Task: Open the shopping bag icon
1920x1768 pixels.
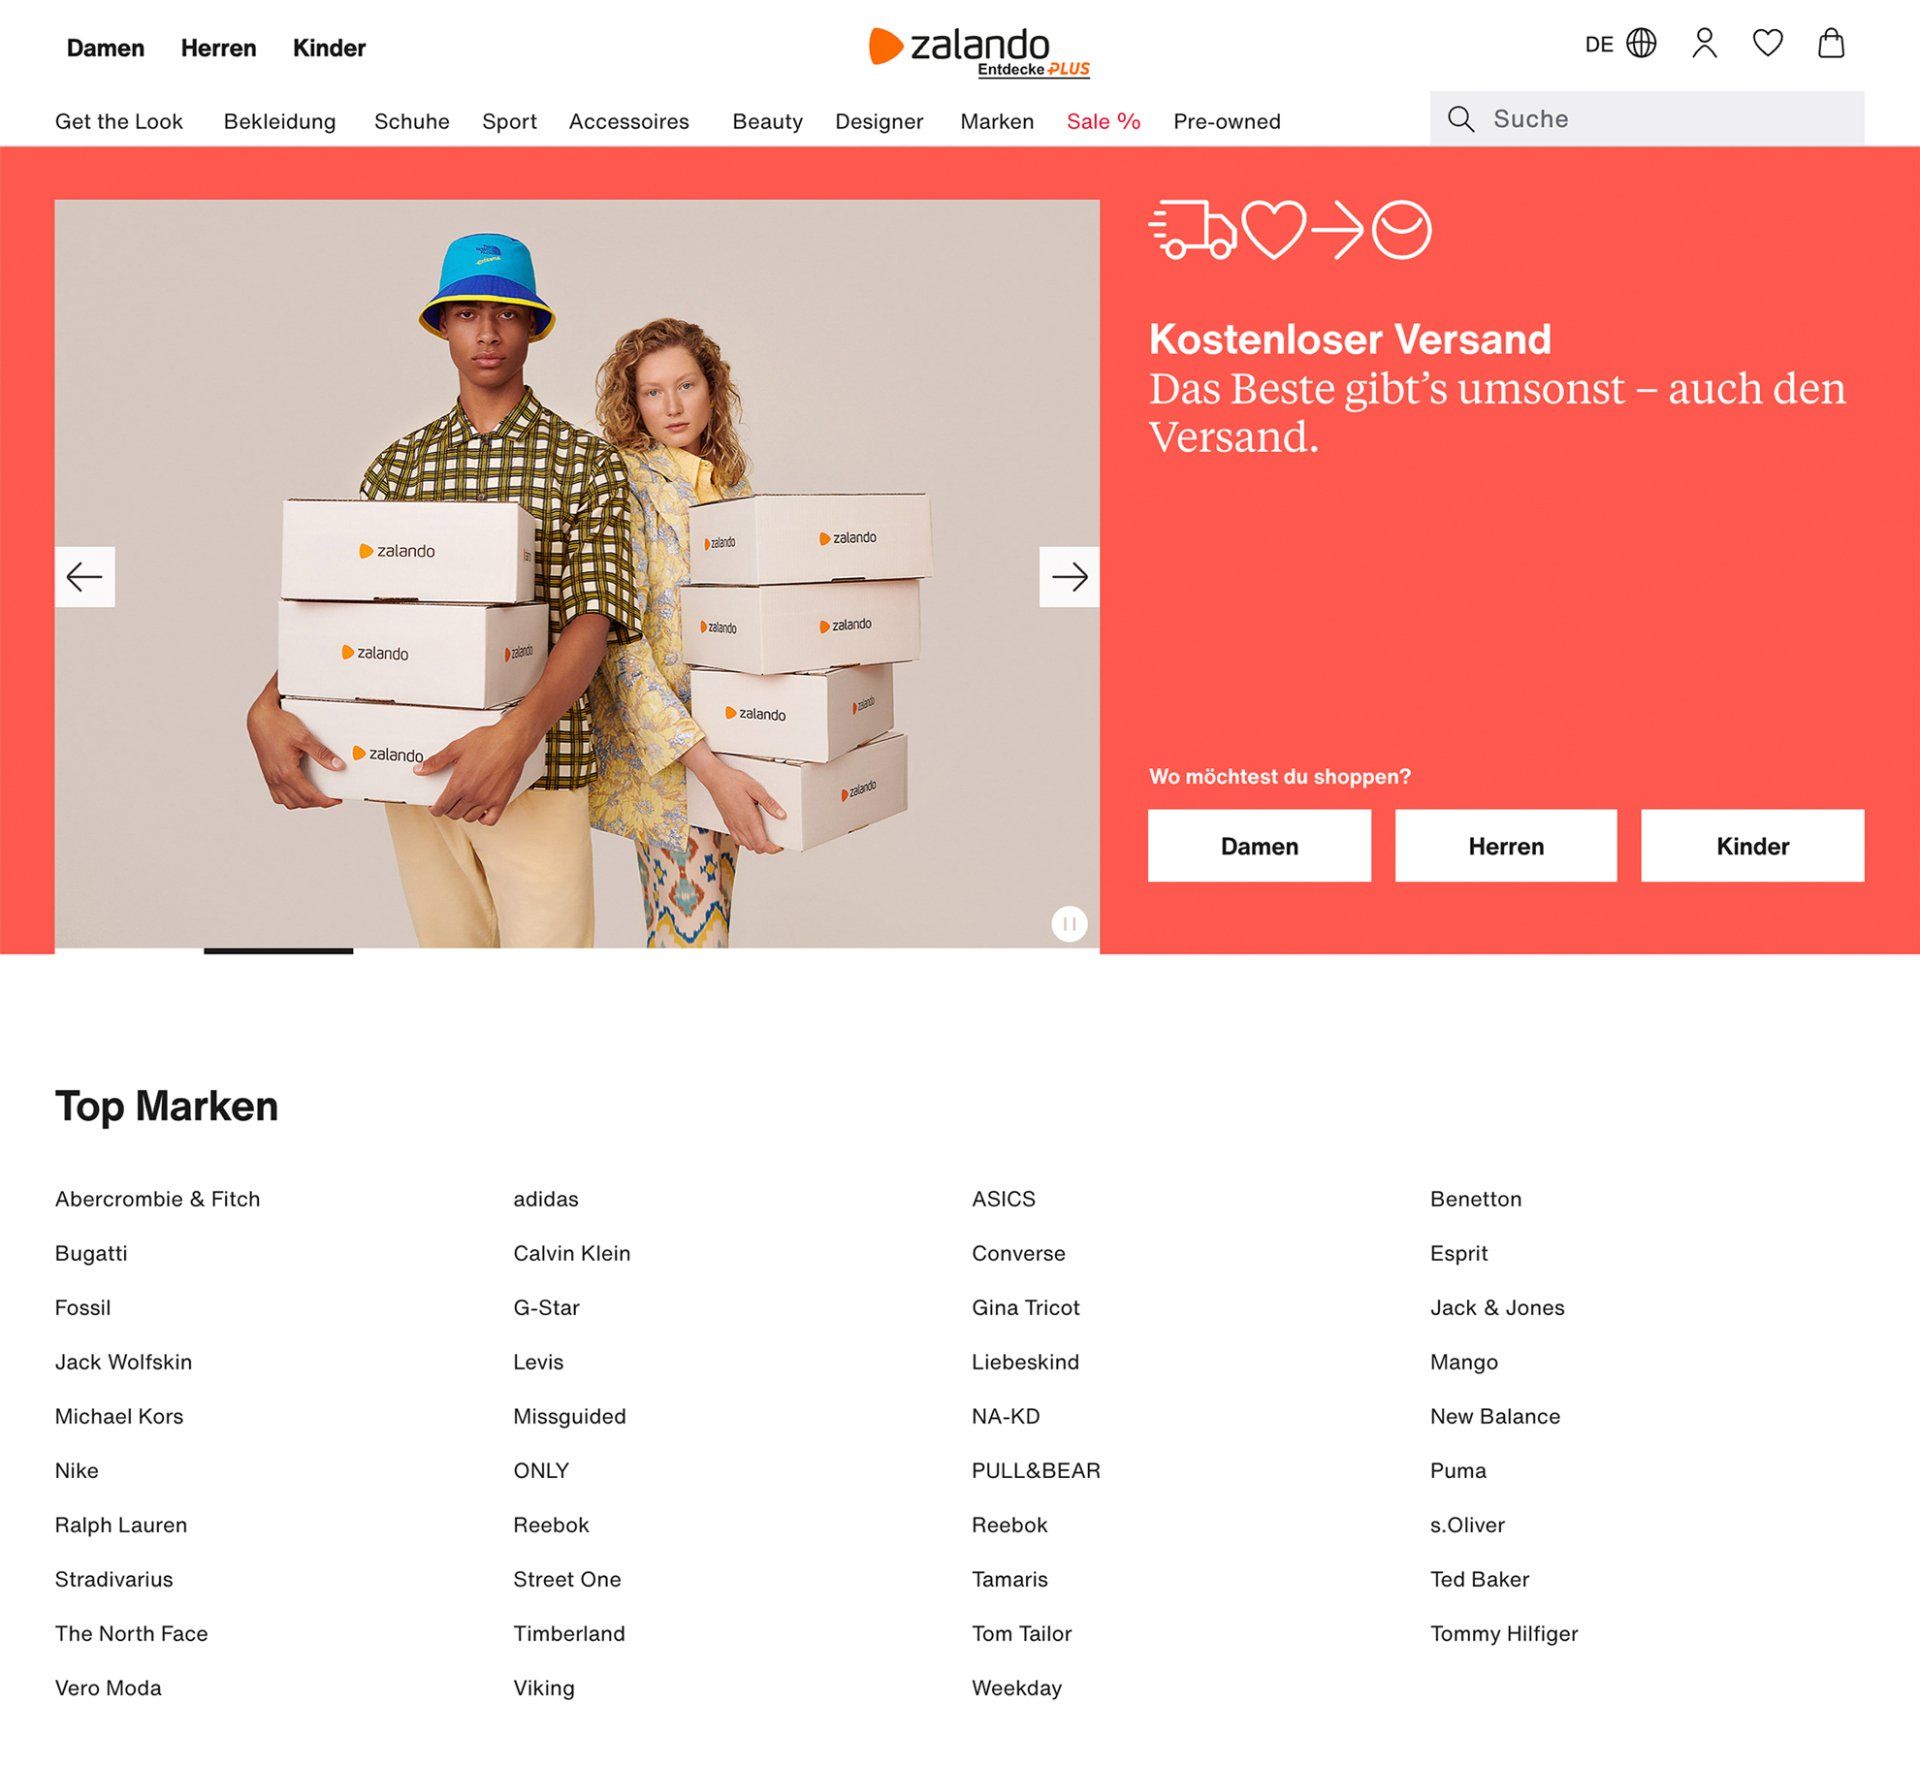Action: (1830, 44)
